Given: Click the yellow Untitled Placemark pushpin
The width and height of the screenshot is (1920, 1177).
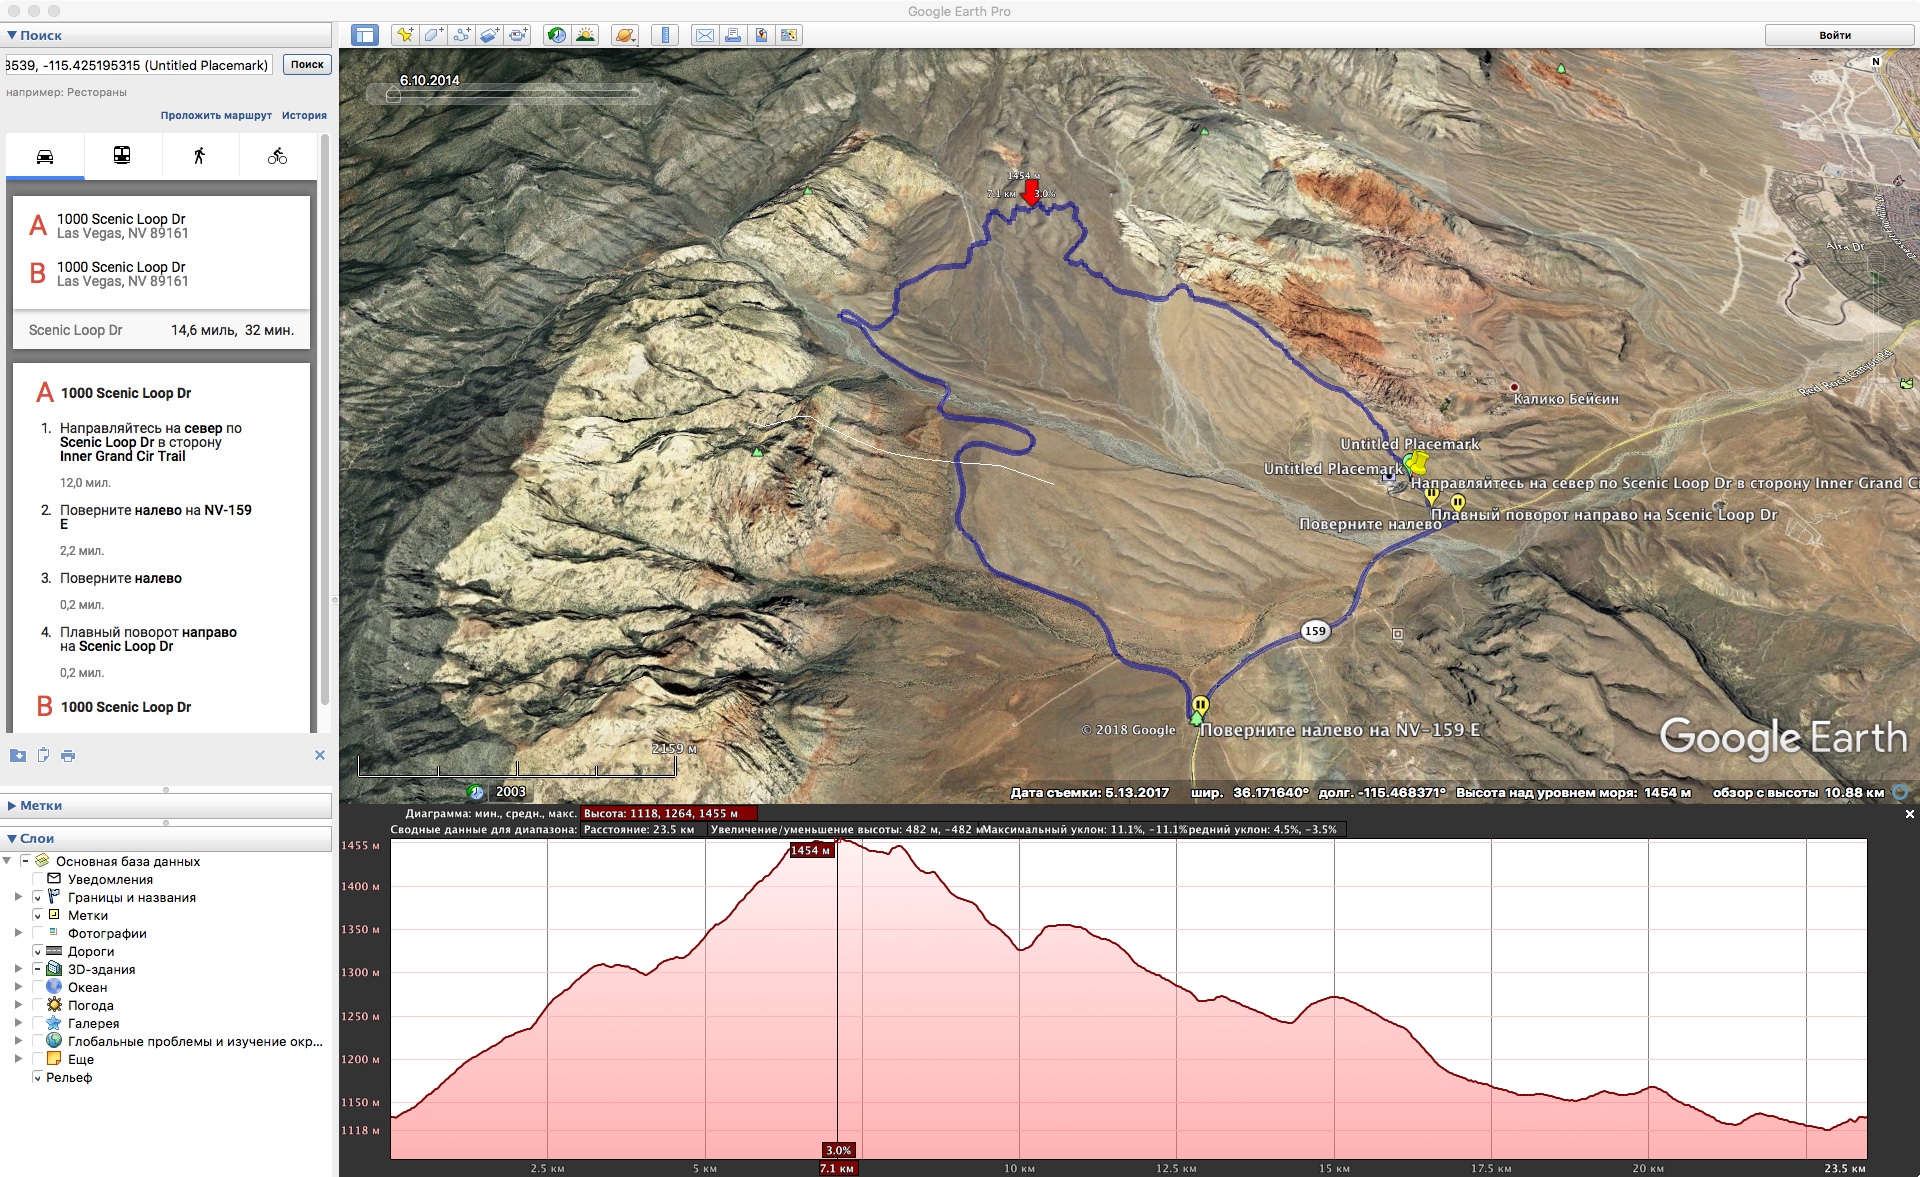Looking at the screenshot, I should click(1417, 462).
